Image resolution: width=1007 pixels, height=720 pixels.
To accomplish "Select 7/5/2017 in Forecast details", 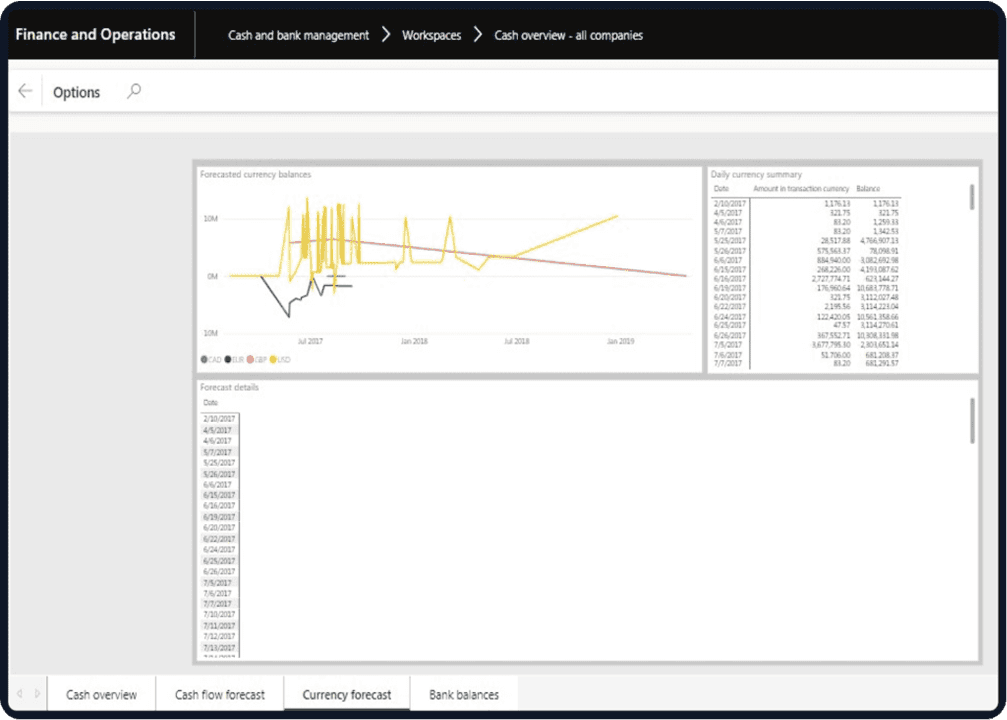I will 217,583.
